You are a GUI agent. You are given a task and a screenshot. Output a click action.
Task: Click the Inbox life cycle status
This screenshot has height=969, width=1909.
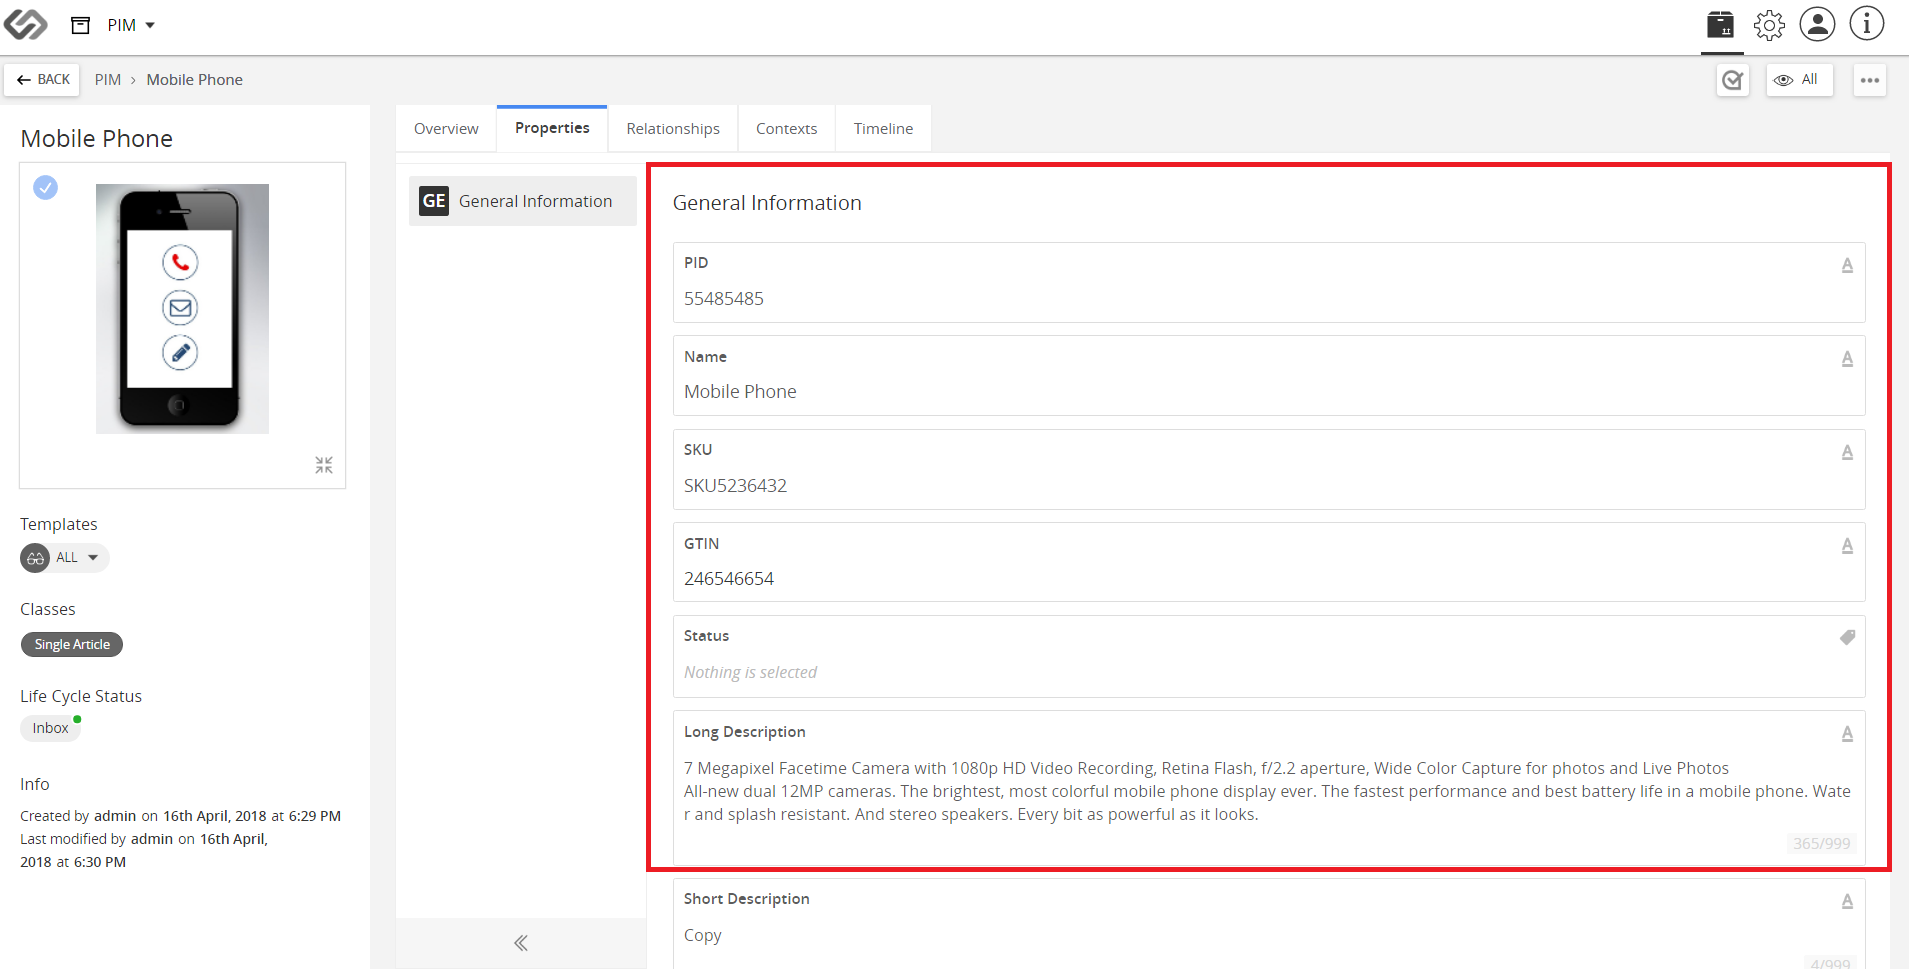pos(50,728)
